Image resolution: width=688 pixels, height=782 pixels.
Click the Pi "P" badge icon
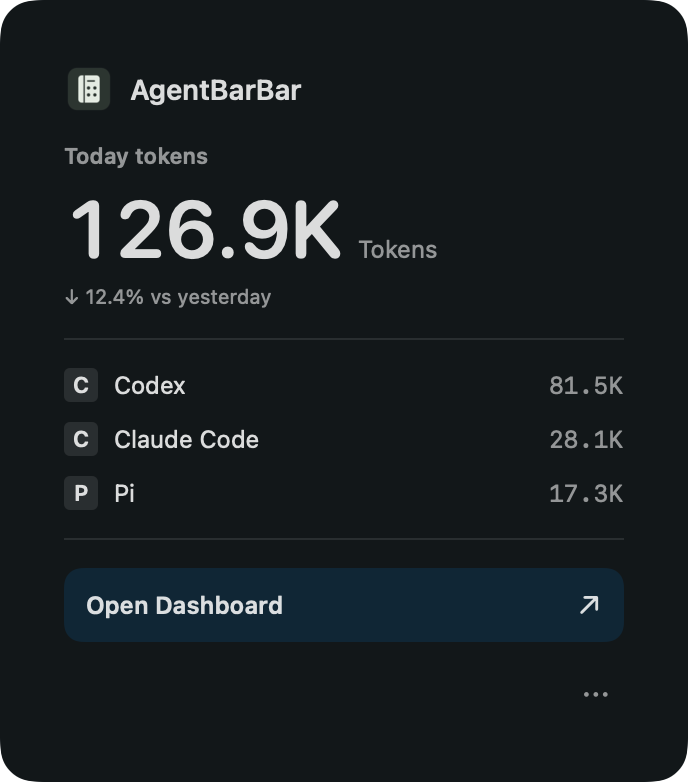coord(81,493)
